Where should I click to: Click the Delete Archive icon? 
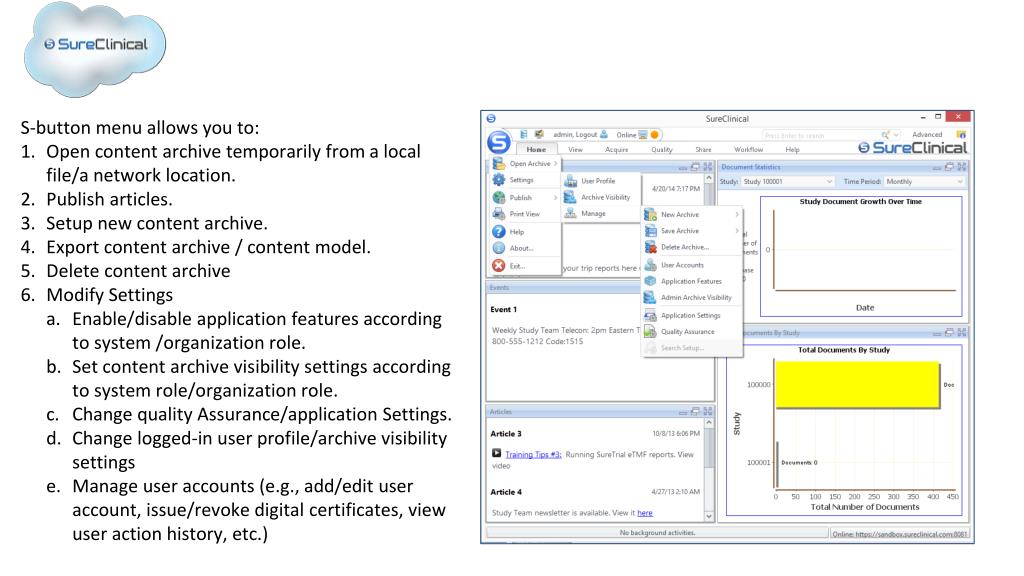pos(650,247)
